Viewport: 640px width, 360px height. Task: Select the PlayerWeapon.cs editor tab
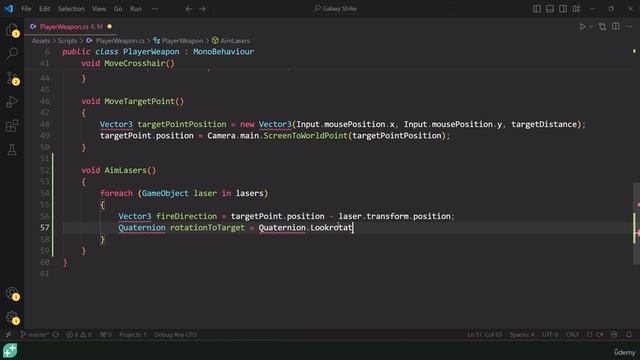70,27
